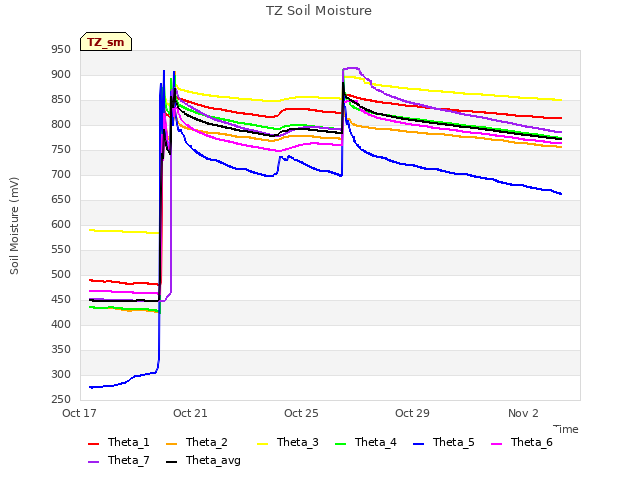Click the yellow Theta_3 legend swatch
The image size is (640, 480).
point(262,444)
